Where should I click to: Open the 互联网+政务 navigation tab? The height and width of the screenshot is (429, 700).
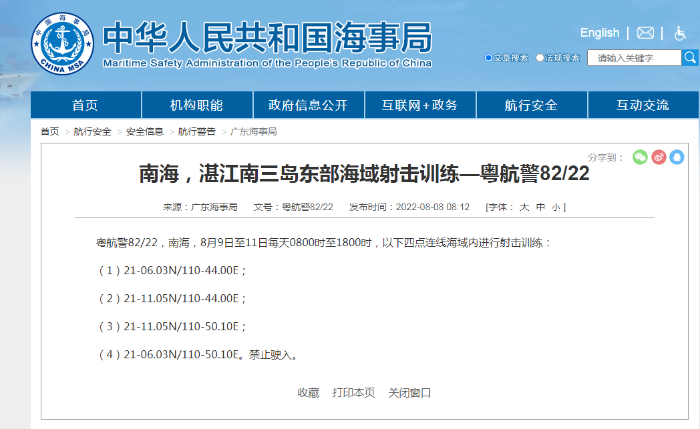420,105
